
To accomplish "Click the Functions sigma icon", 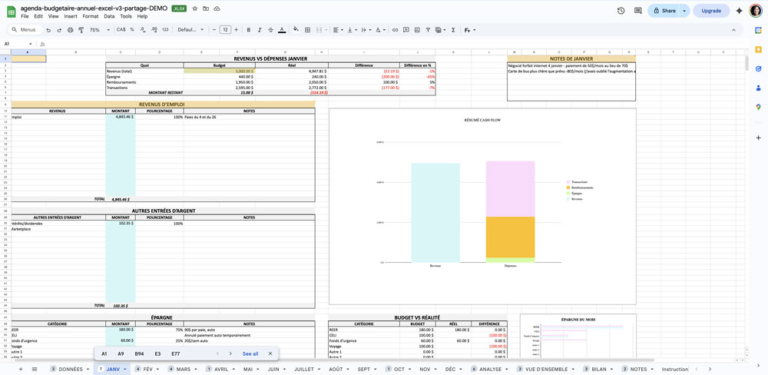I will (x=453, y=30).
